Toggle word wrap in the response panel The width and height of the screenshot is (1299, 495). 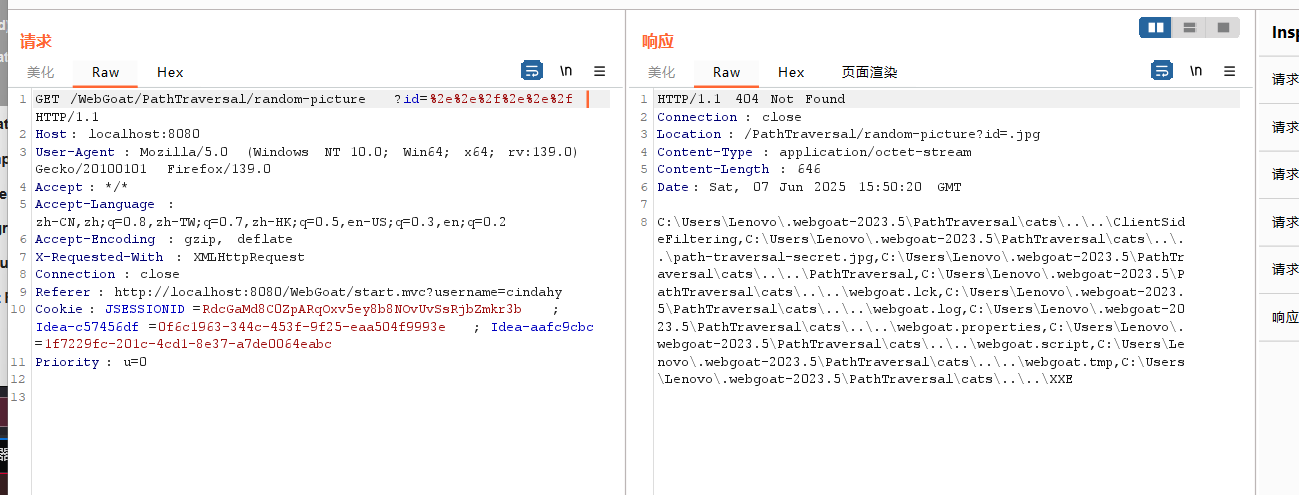[x=1162, y=71]
